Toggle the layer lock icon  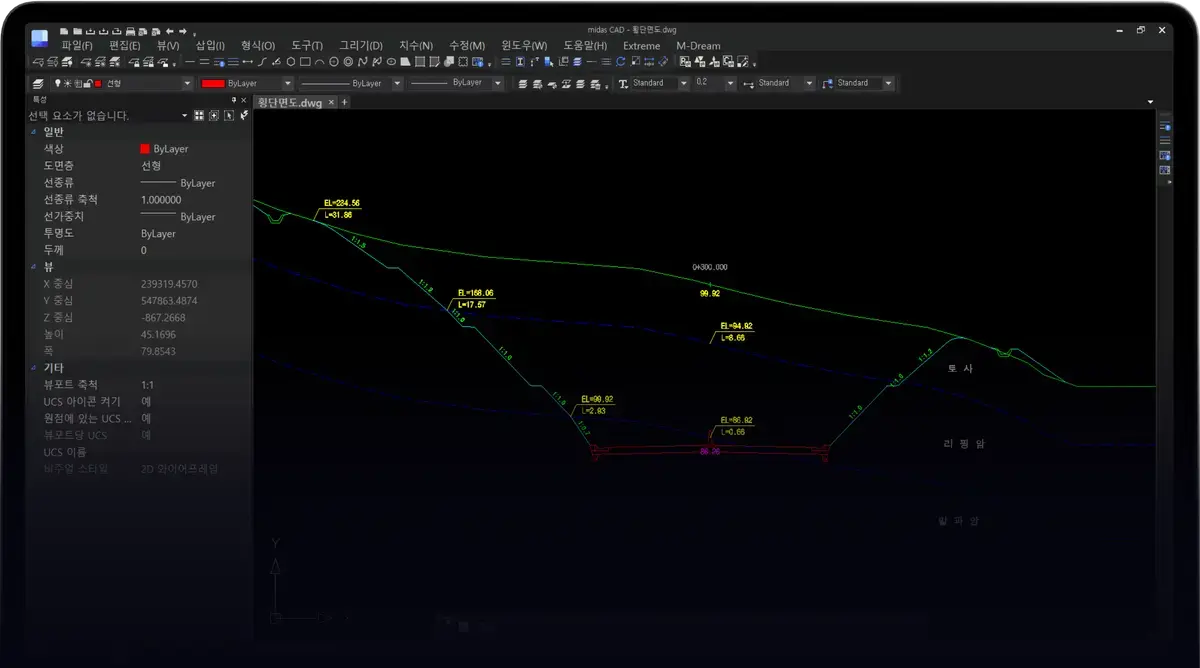click(88, 84)
